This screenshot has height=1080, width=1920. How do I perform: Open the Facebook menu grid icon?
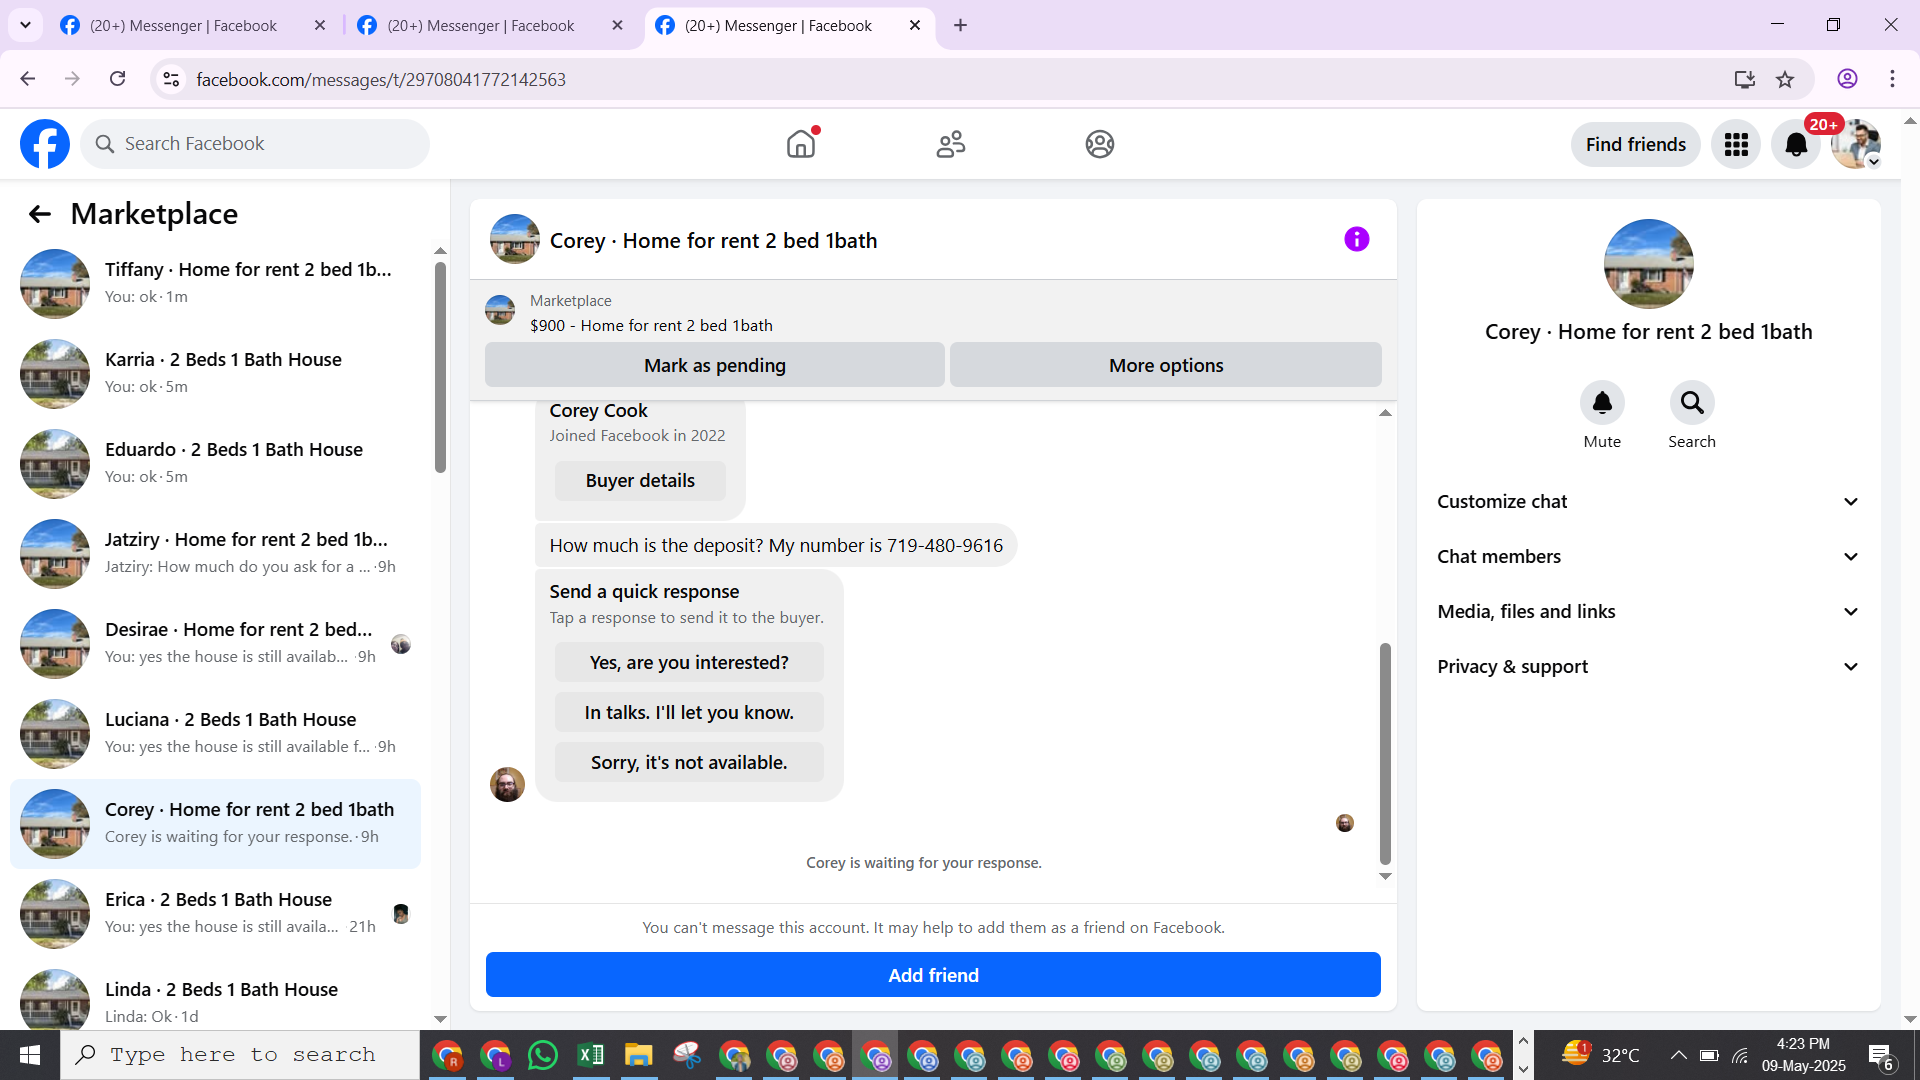pyautogui.click(x=1736, y=145)
